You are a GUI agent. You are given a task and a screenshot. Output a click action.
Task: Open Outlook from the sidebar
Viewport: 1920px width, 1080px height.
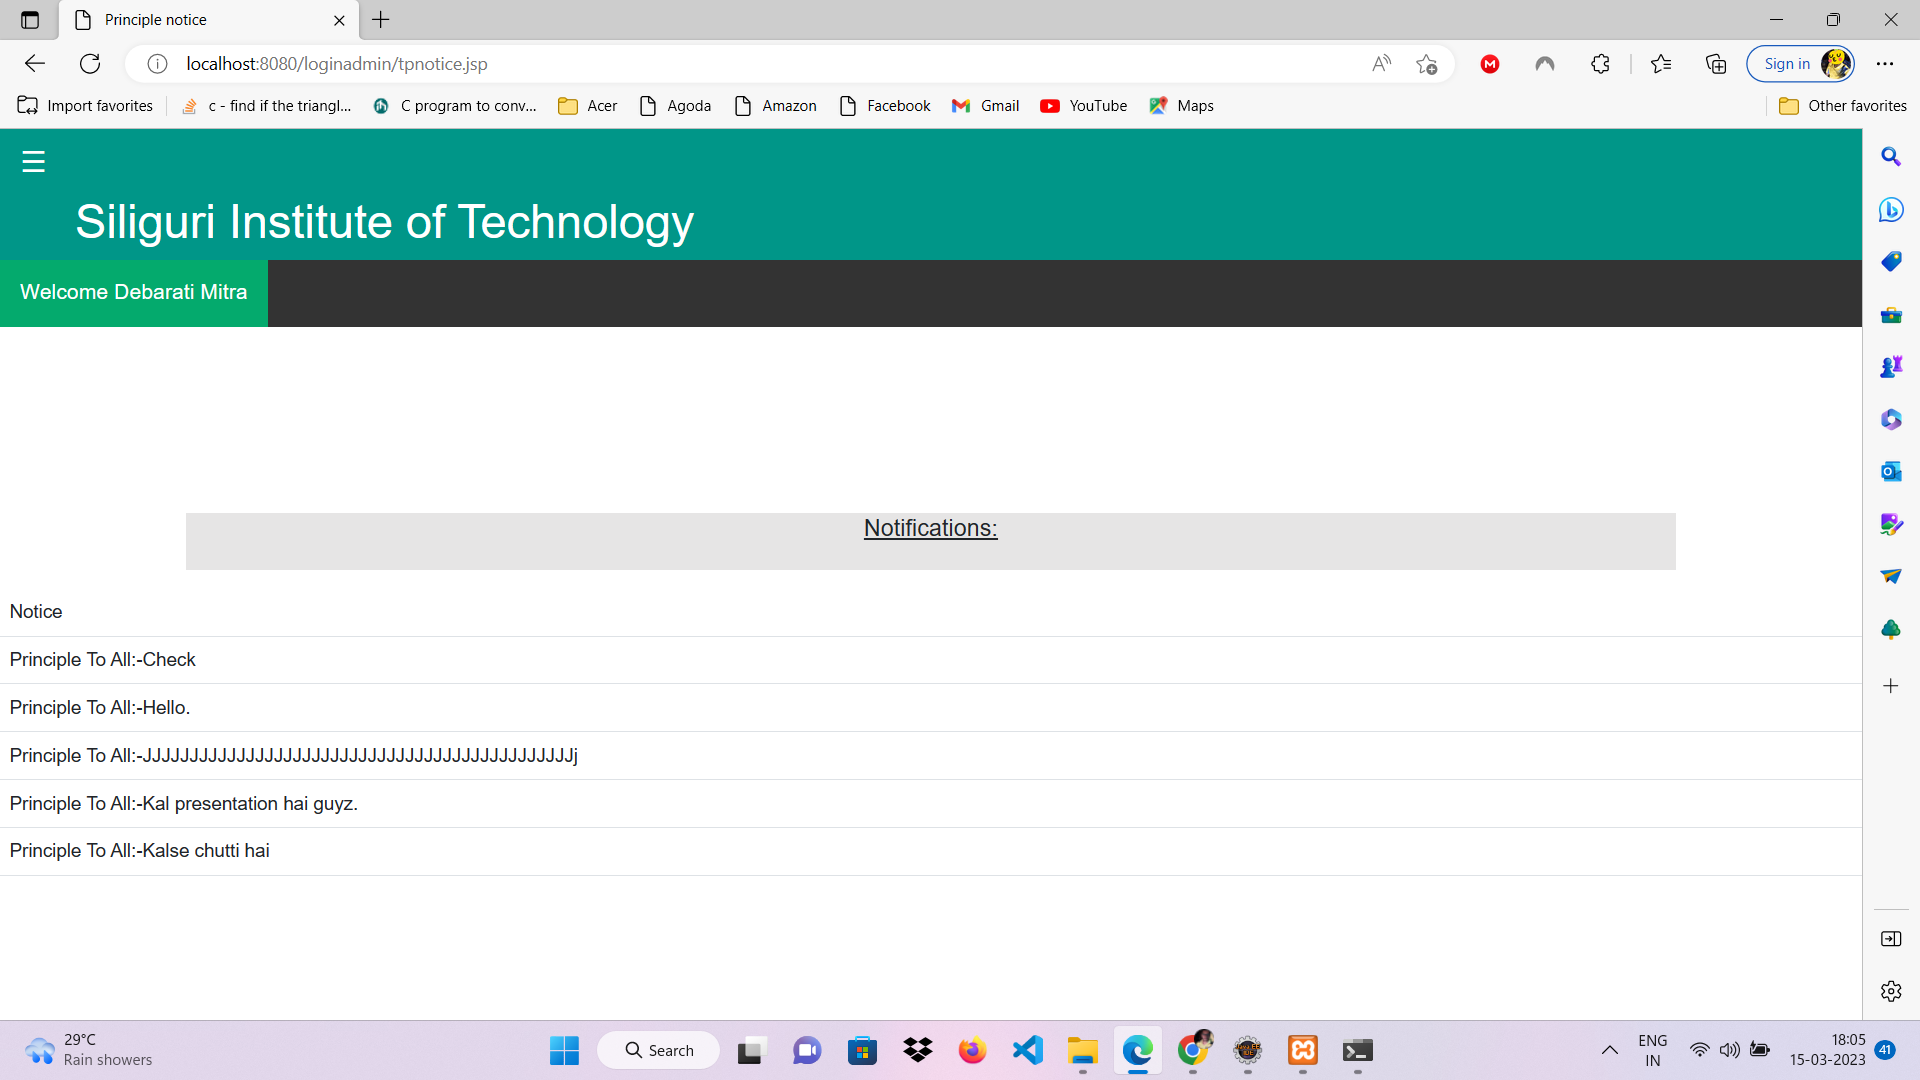click(x=1892, y=471)
